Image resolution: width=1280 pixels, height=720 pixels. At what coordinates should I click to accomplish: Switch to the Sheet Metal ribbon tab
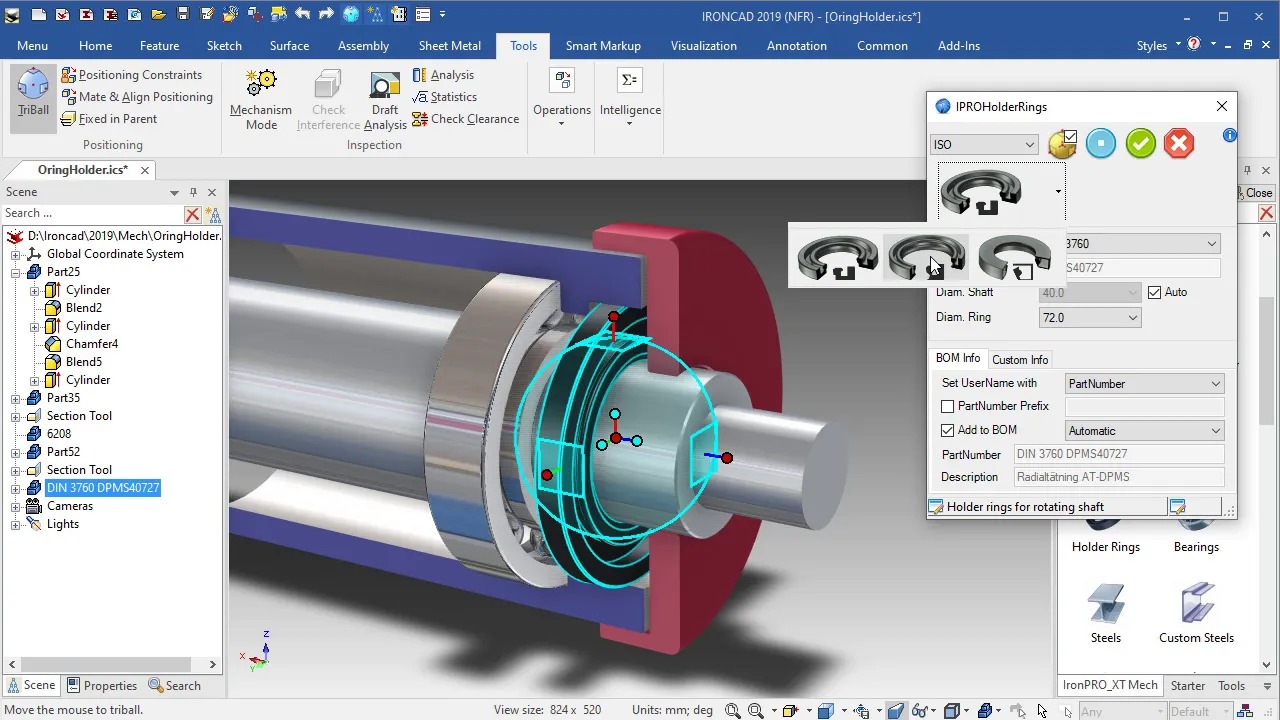(449, 46)
